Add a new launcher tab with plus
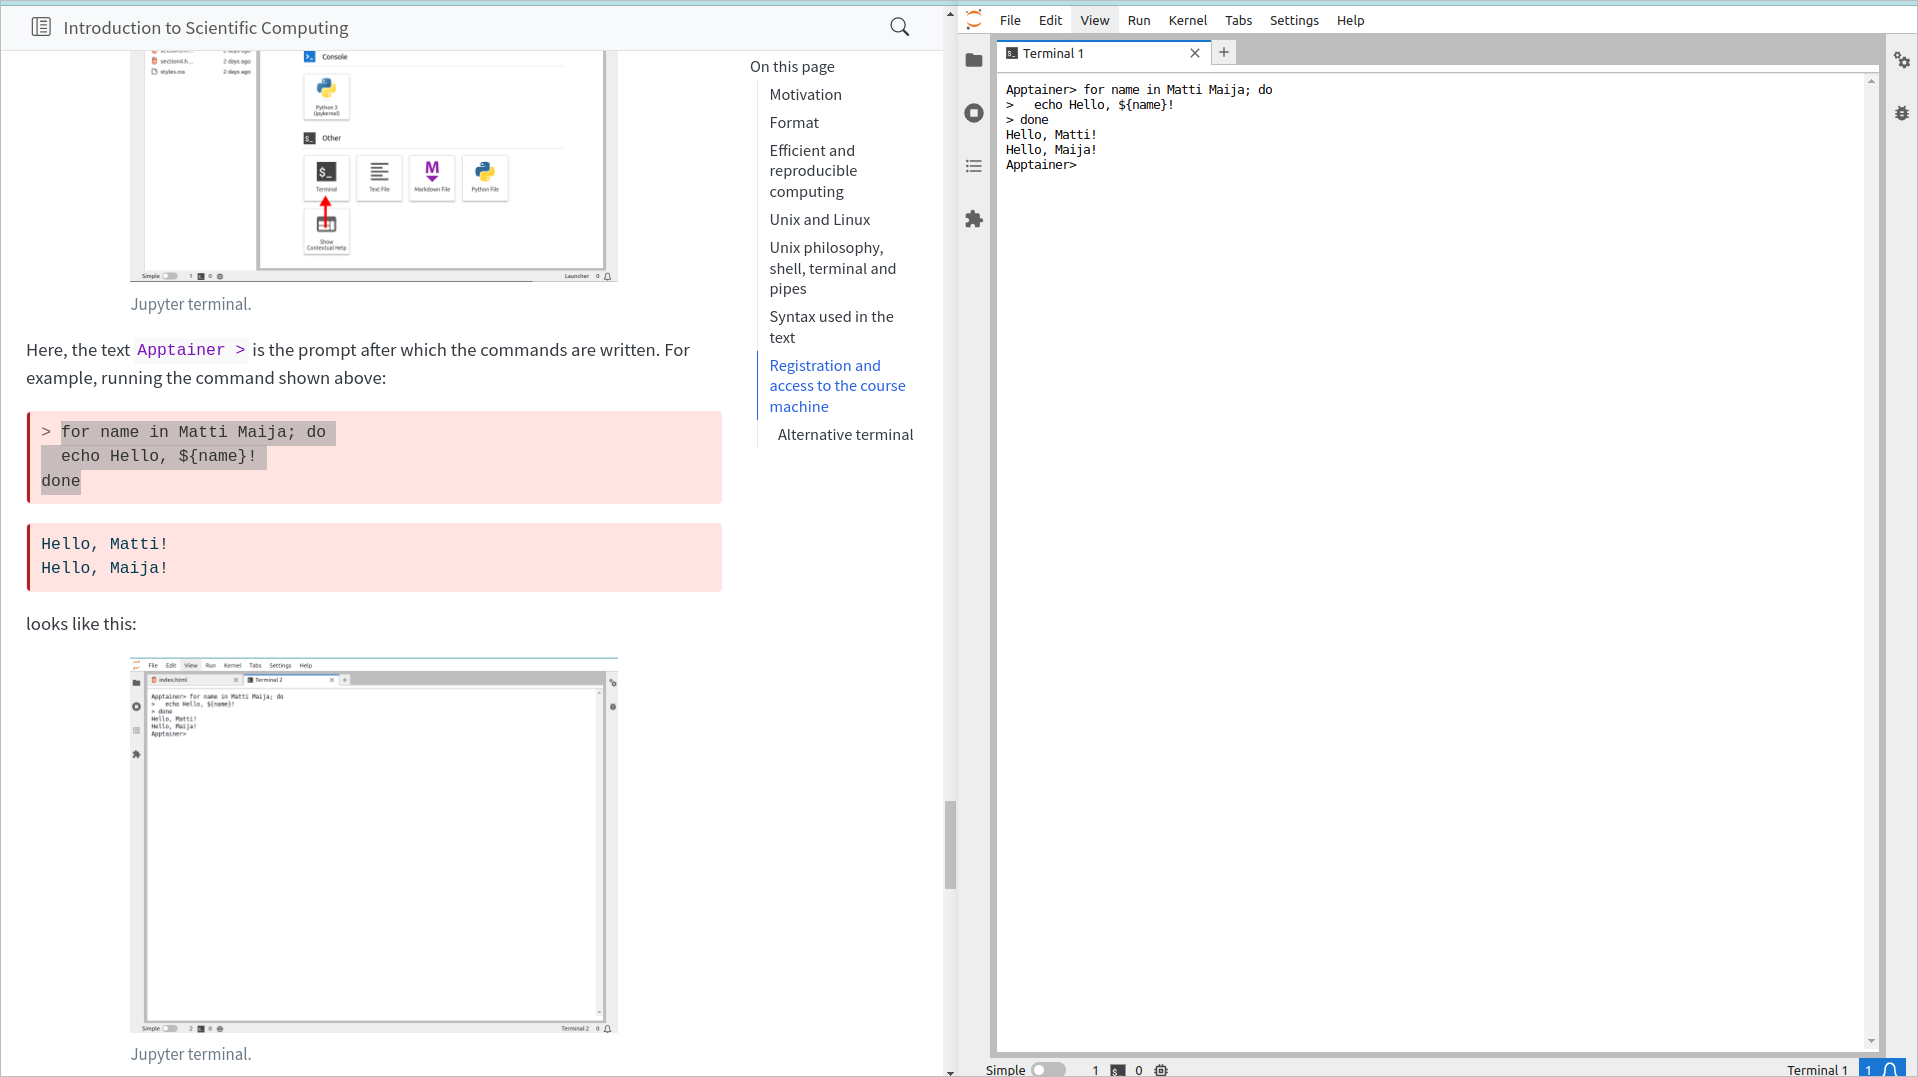The image size is (1918, 1077). point(1224,53)
